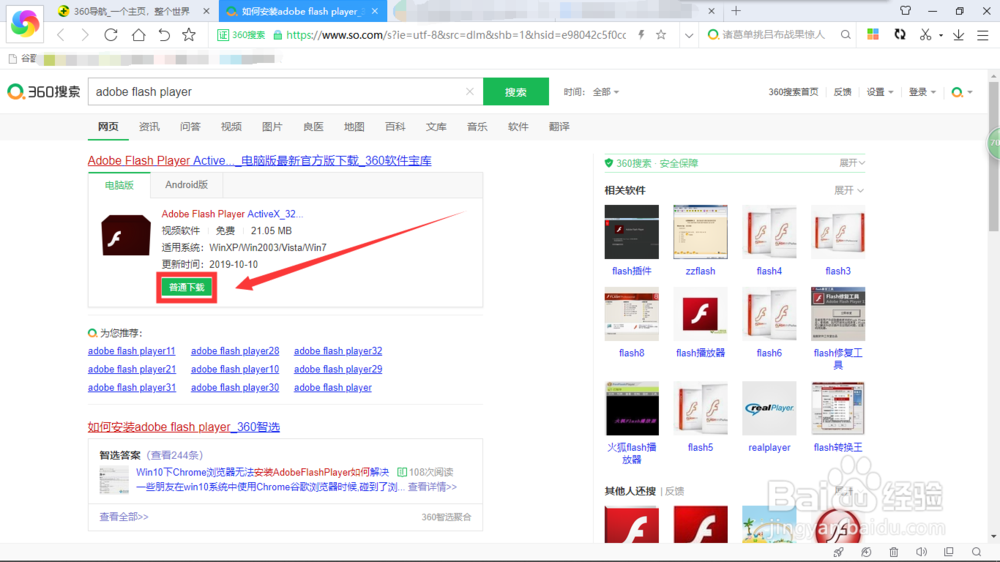Click the undo closed tab icon
This screenshot has height=562, width=1000.
[x=164, y=35]
